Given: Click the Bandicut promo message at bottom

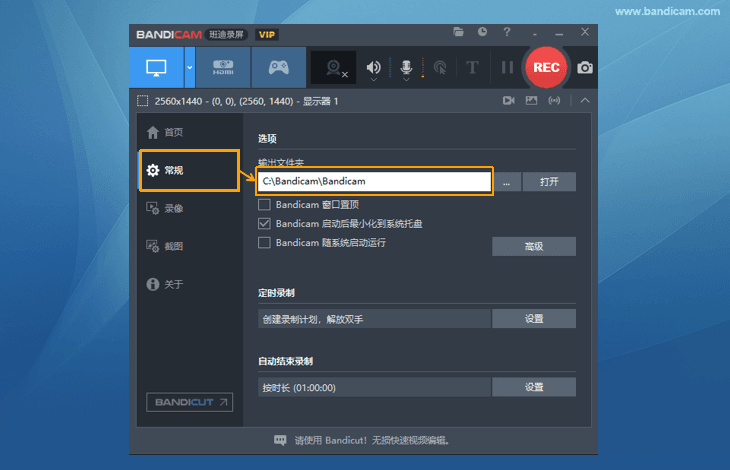Looking at the screenshot, I should coord(372,440).
